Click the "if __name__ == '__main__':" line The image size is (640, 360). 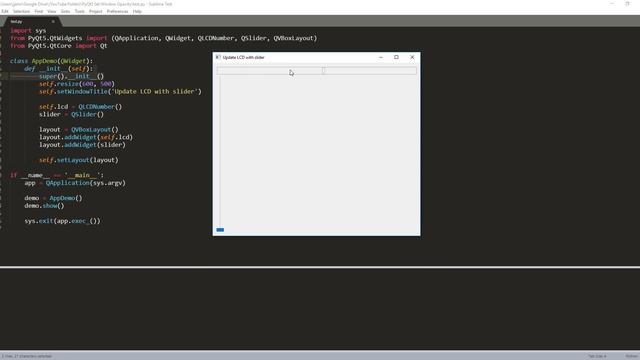(x=57, y=175)
